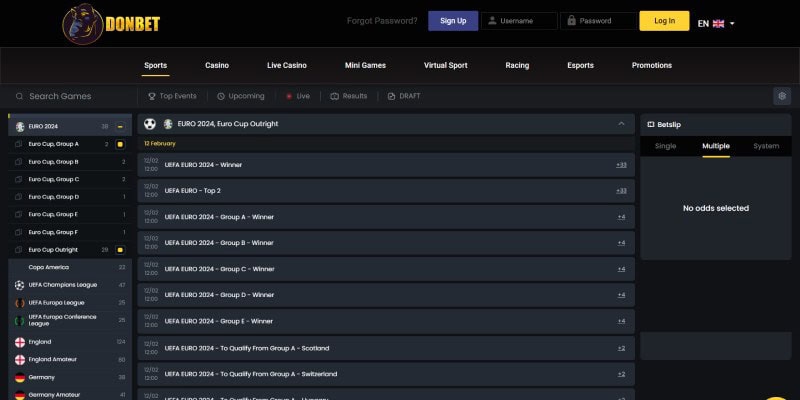Expand +33 markets for UEFA EURO 2024 Winner
The width and height of the screenshot is (800, 400).
[621, 165]
